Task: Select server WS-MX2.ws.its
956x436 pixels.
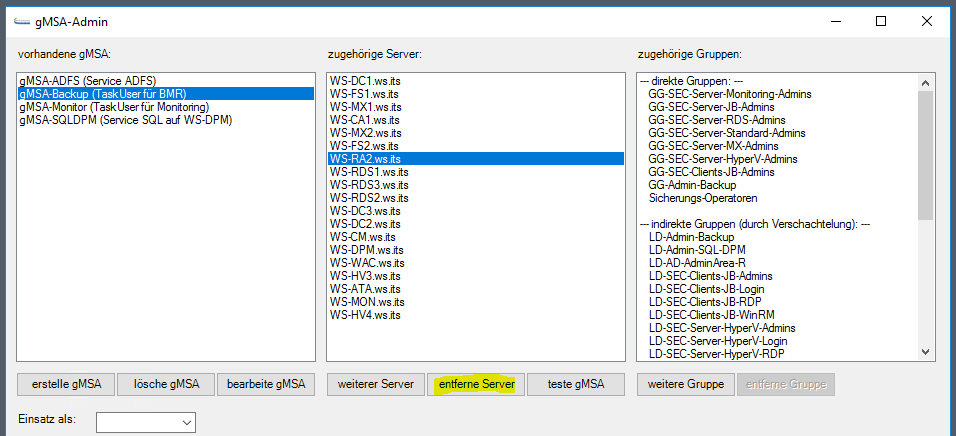Action: pyautogui.click(x=476, y=133)
